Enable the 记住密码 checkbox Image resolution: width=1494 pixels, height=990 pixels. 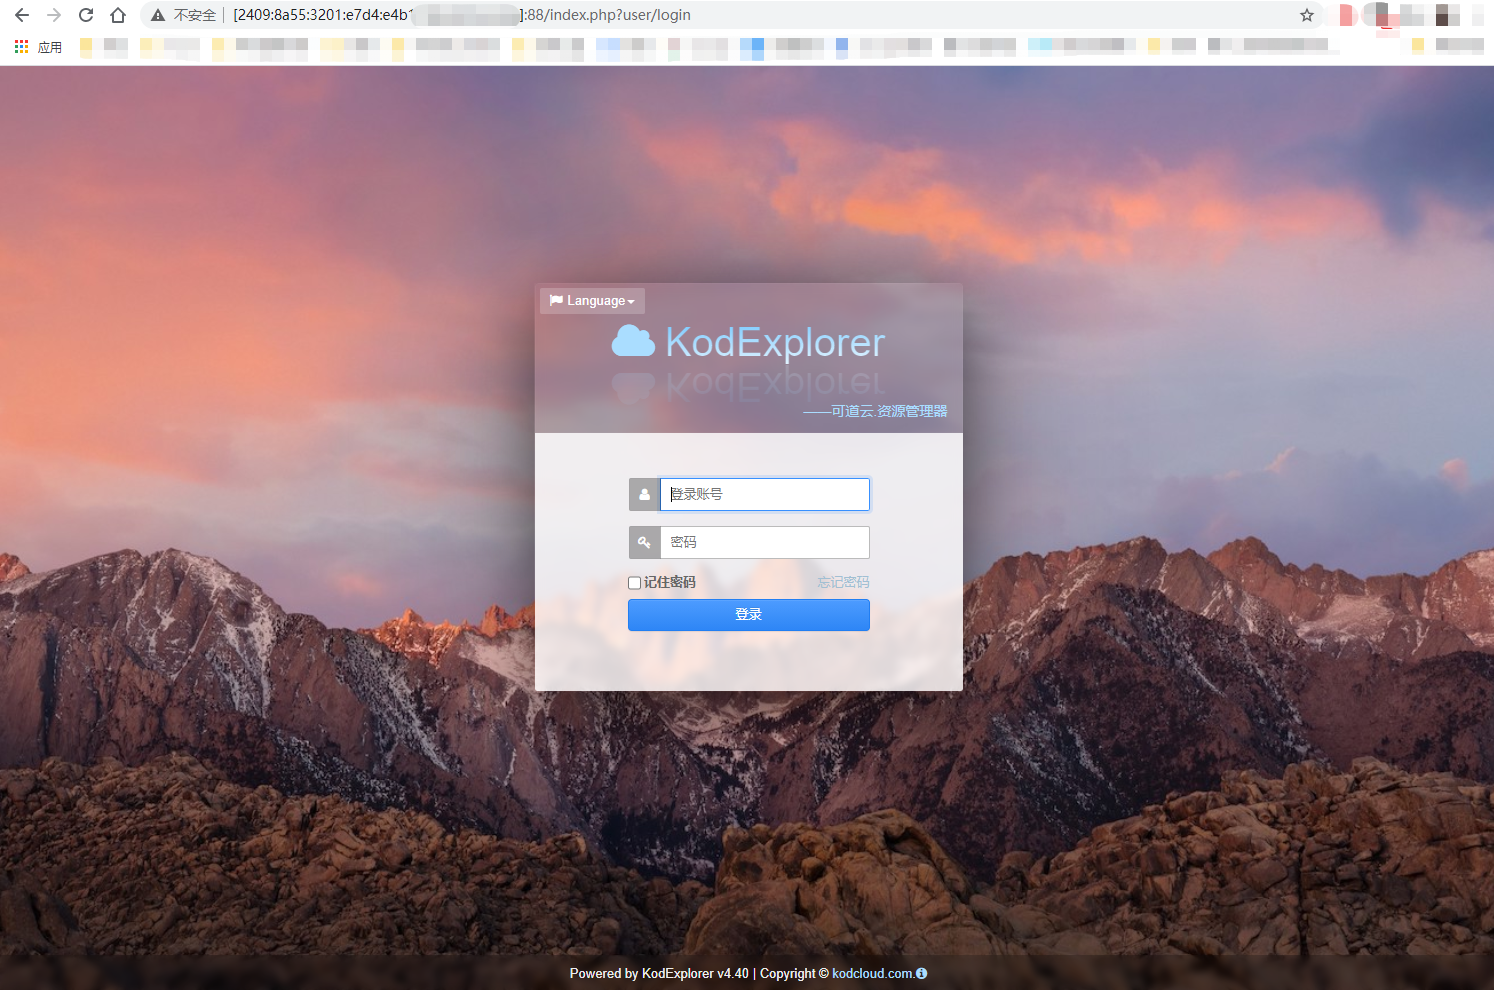click(x=634, y=583)
